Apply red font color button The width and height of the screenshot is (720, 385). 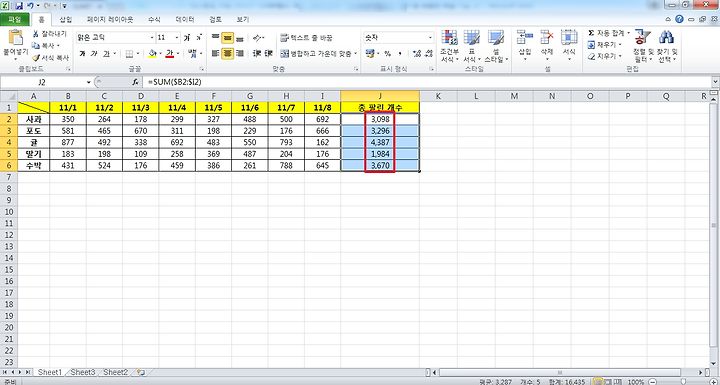169,54
